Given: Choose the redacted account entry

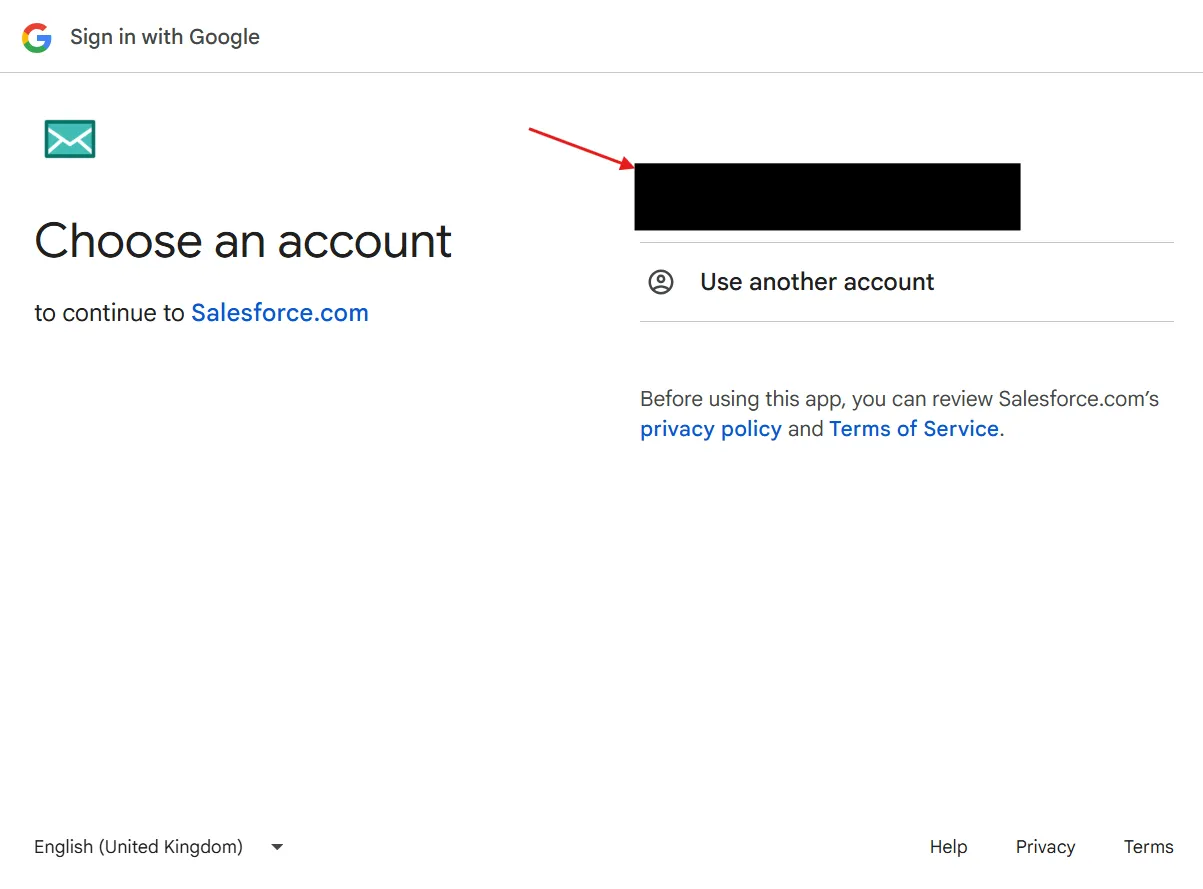Looking at the screenshot, I should point(827,197).
